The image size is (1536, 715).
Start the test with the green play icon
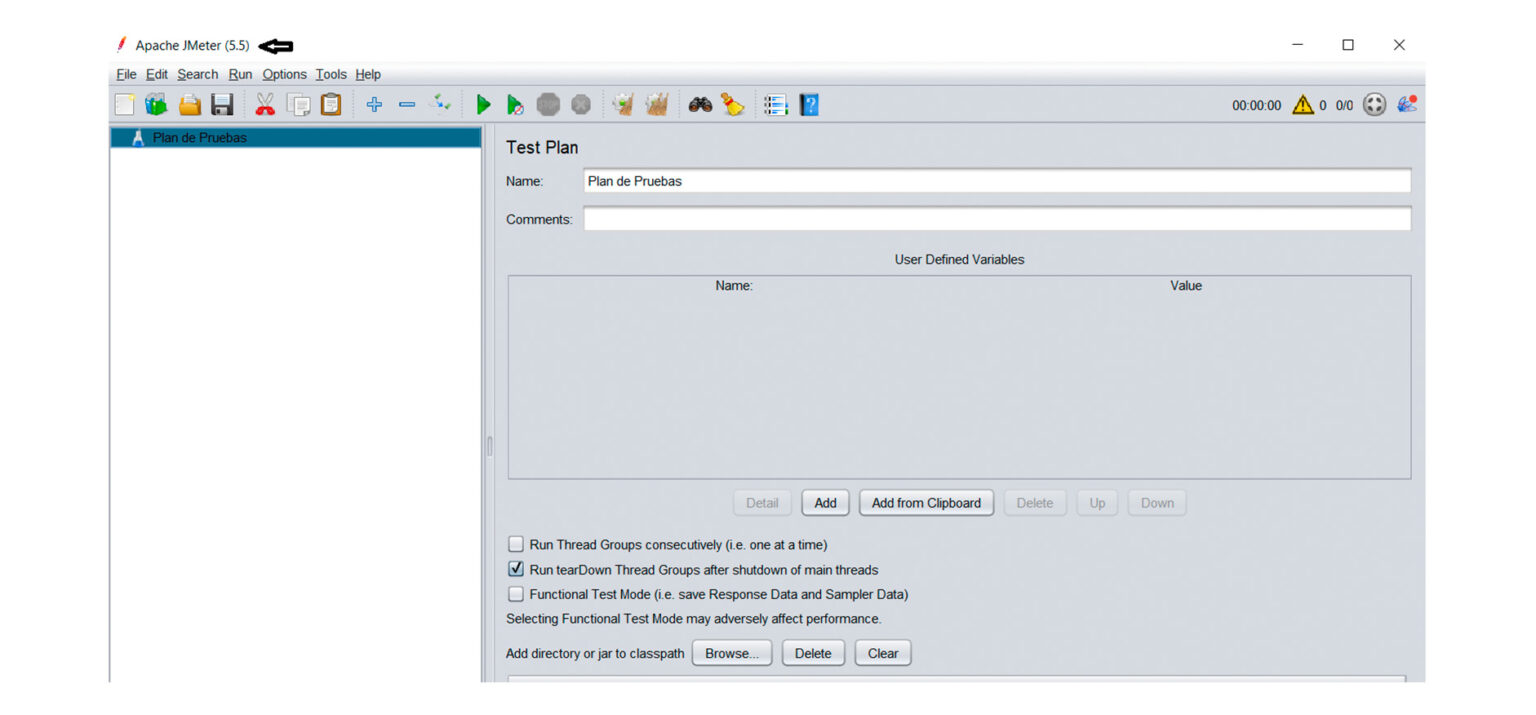point(484,104)
